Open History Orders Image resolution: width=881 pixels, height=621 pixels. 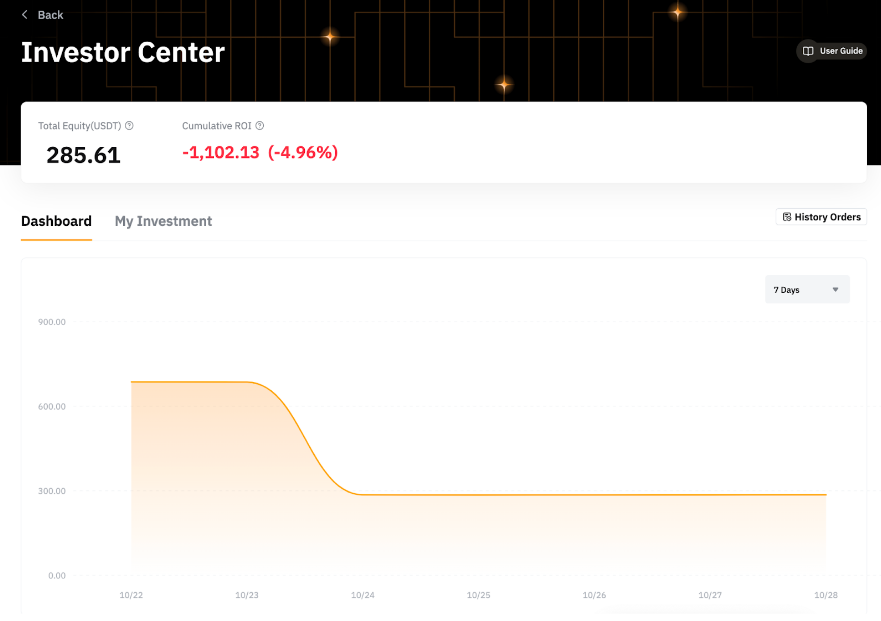pos(820,216)
